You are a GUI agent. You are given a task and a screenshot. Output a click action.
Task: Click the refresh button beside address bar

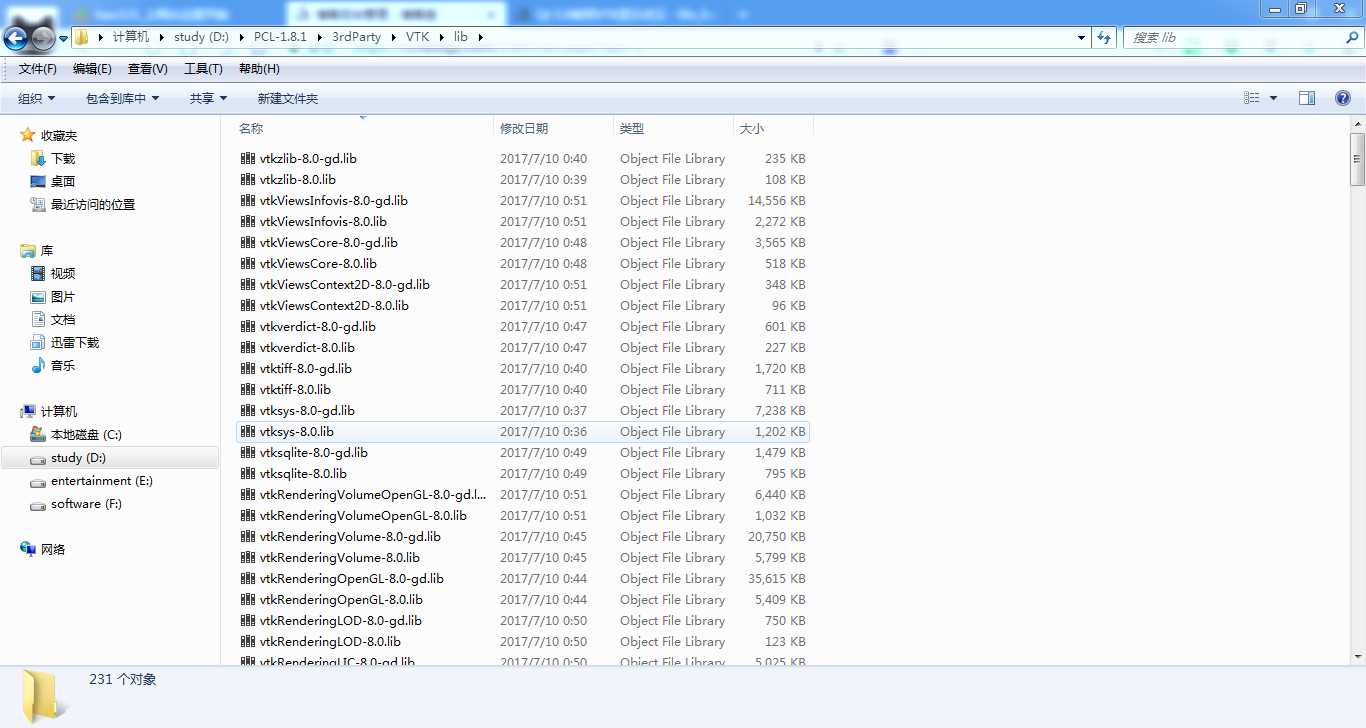click(1104, 37)
